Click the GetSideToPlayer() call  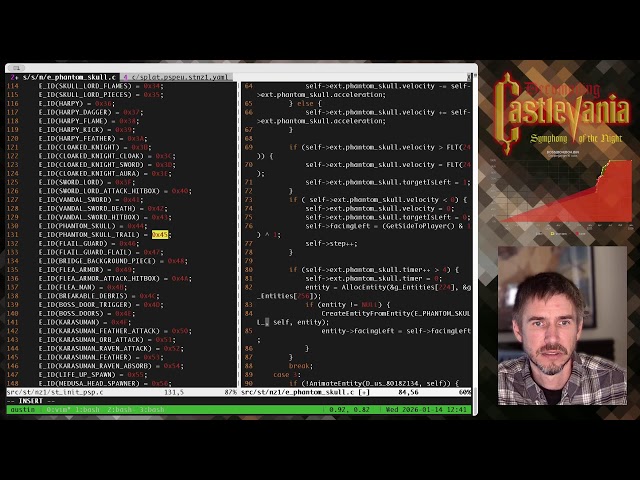(x=421, y=226)
